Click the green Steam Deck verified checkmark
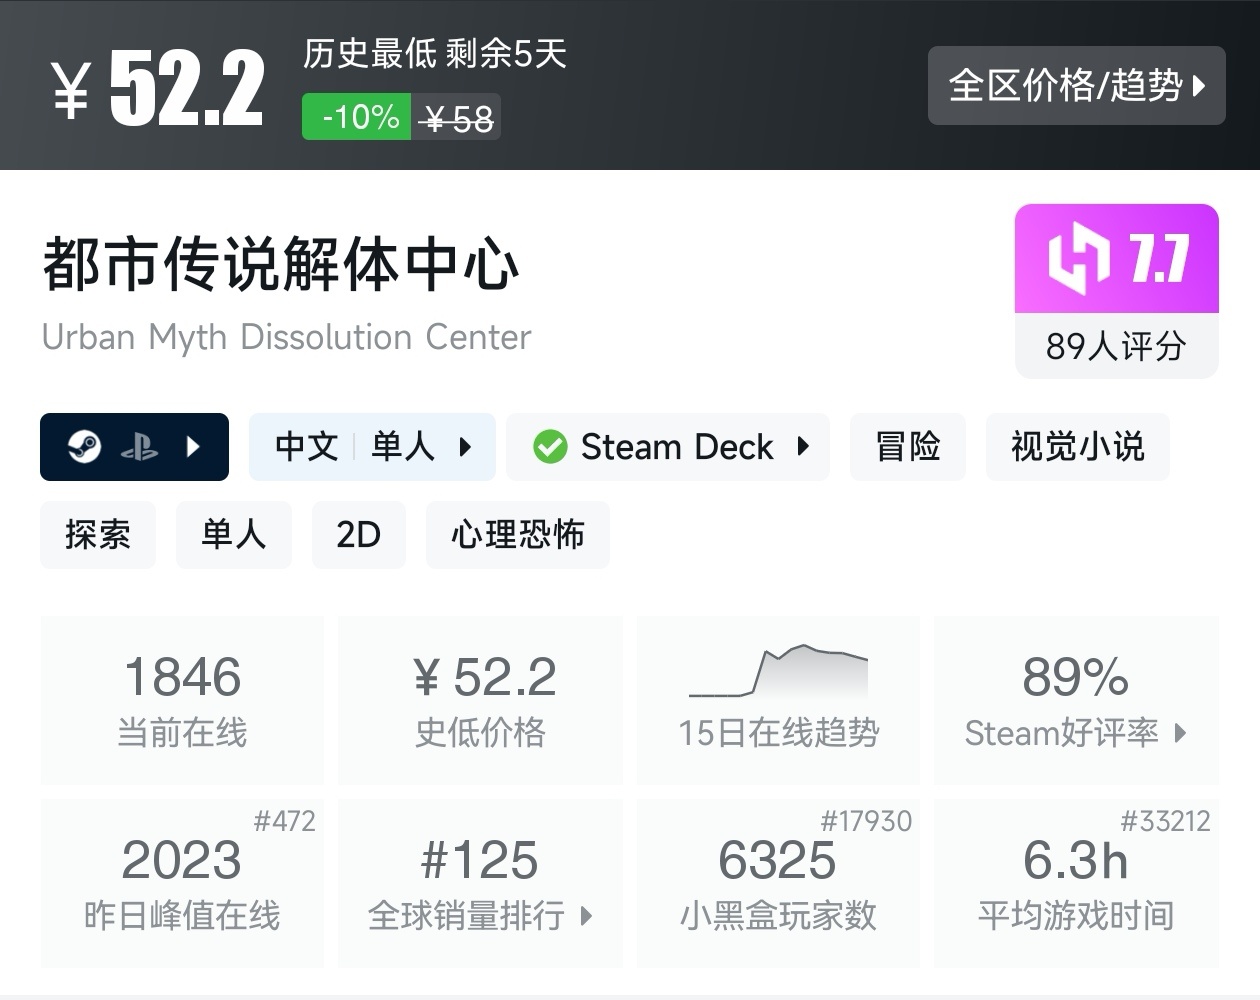The height and width of the screenshot is (1000, 1260). tap(550, 447)
